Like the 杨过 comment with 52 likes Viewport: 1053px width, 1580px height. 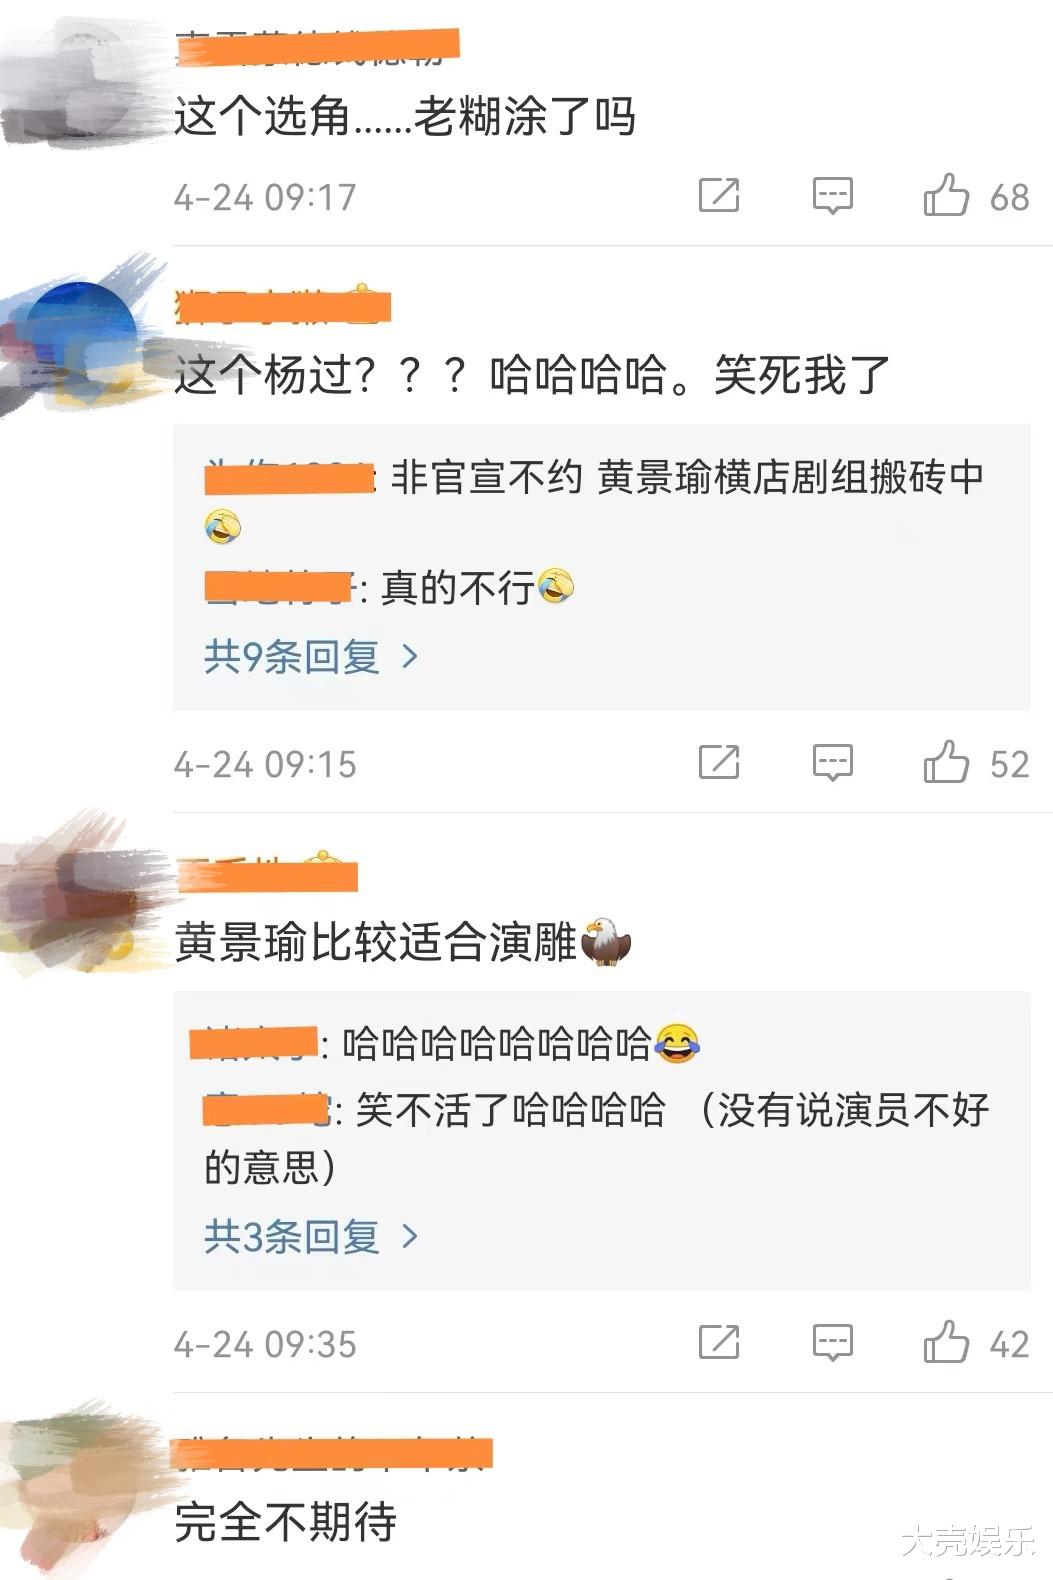946,762
